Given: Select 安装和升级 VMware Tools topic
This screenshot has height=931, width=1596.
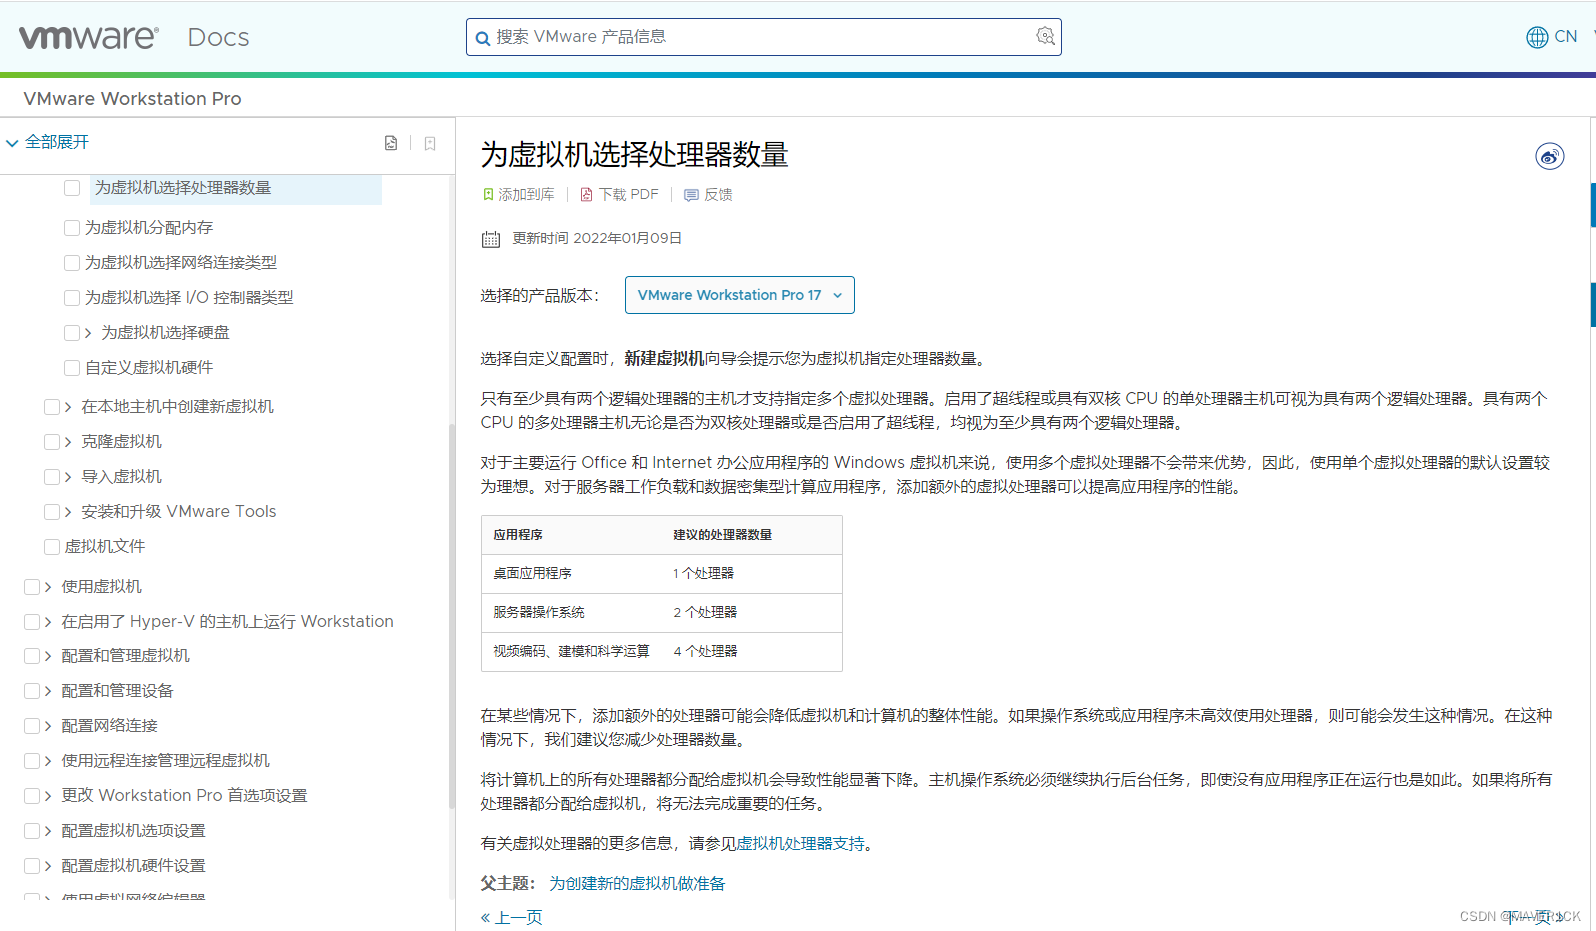Looking at the screenshot, I should tap(178, 512).
